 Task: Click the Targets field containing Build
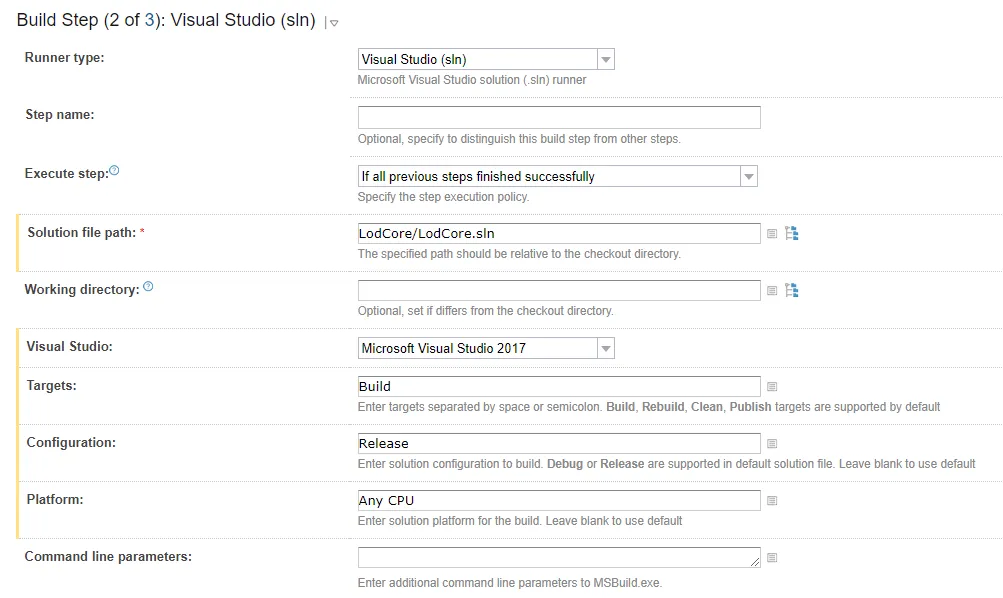pyautogui.click(x=559, y=387)
